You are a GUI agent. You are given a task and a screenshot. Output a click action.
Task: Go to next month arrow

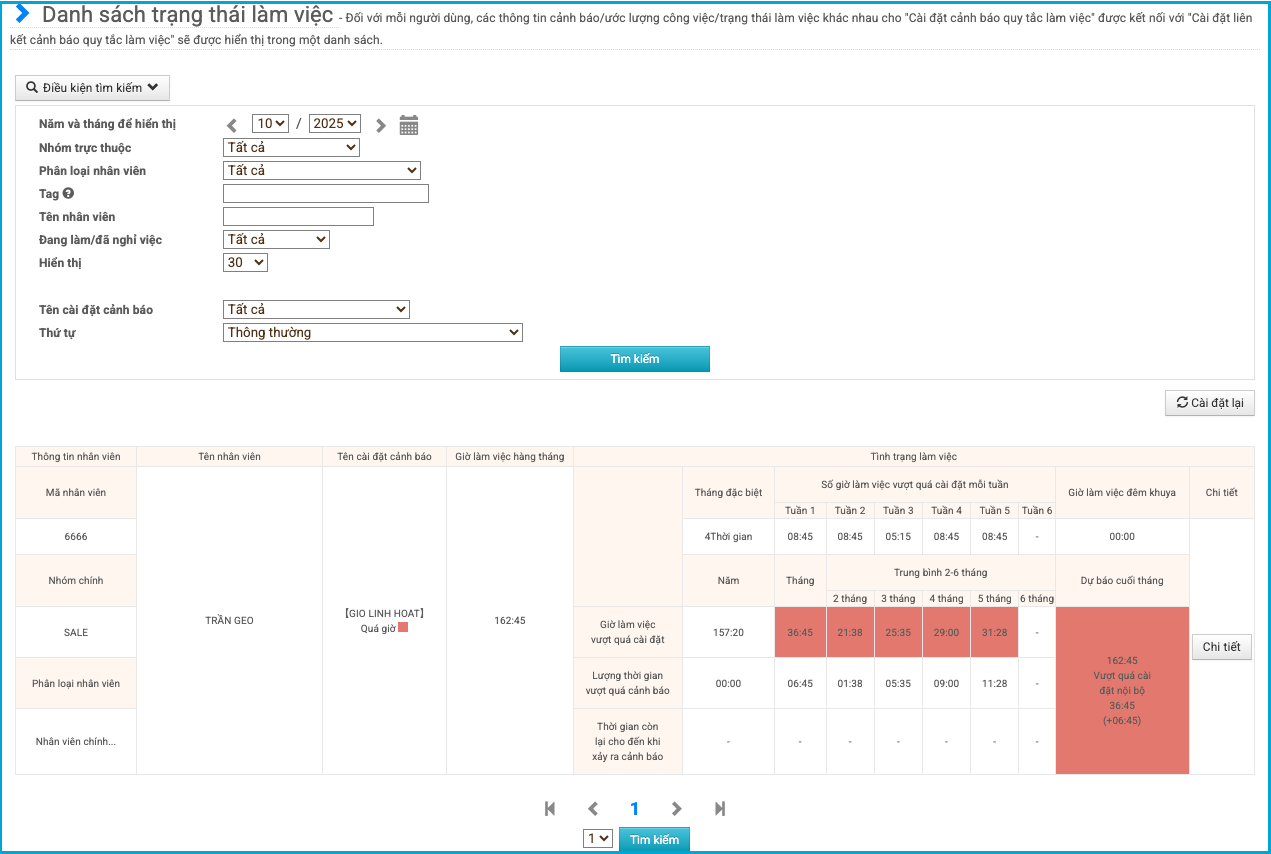click(380, 125)
